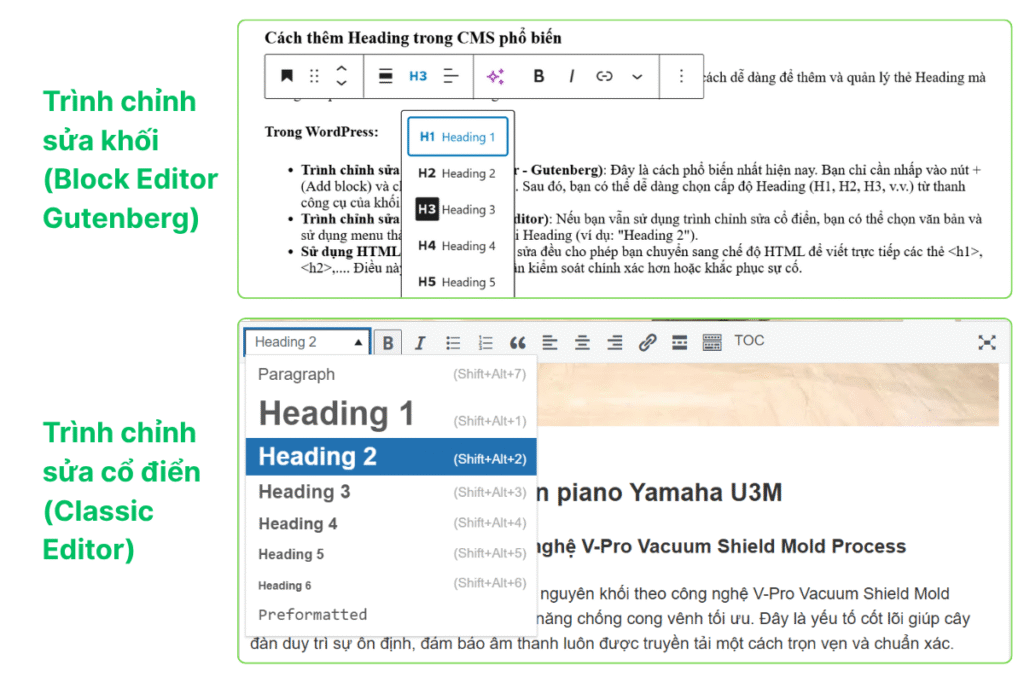Toggle the Classic Editor toolbar keyboard icon
Screen dimensions: 1024x683
pos(712,343)
